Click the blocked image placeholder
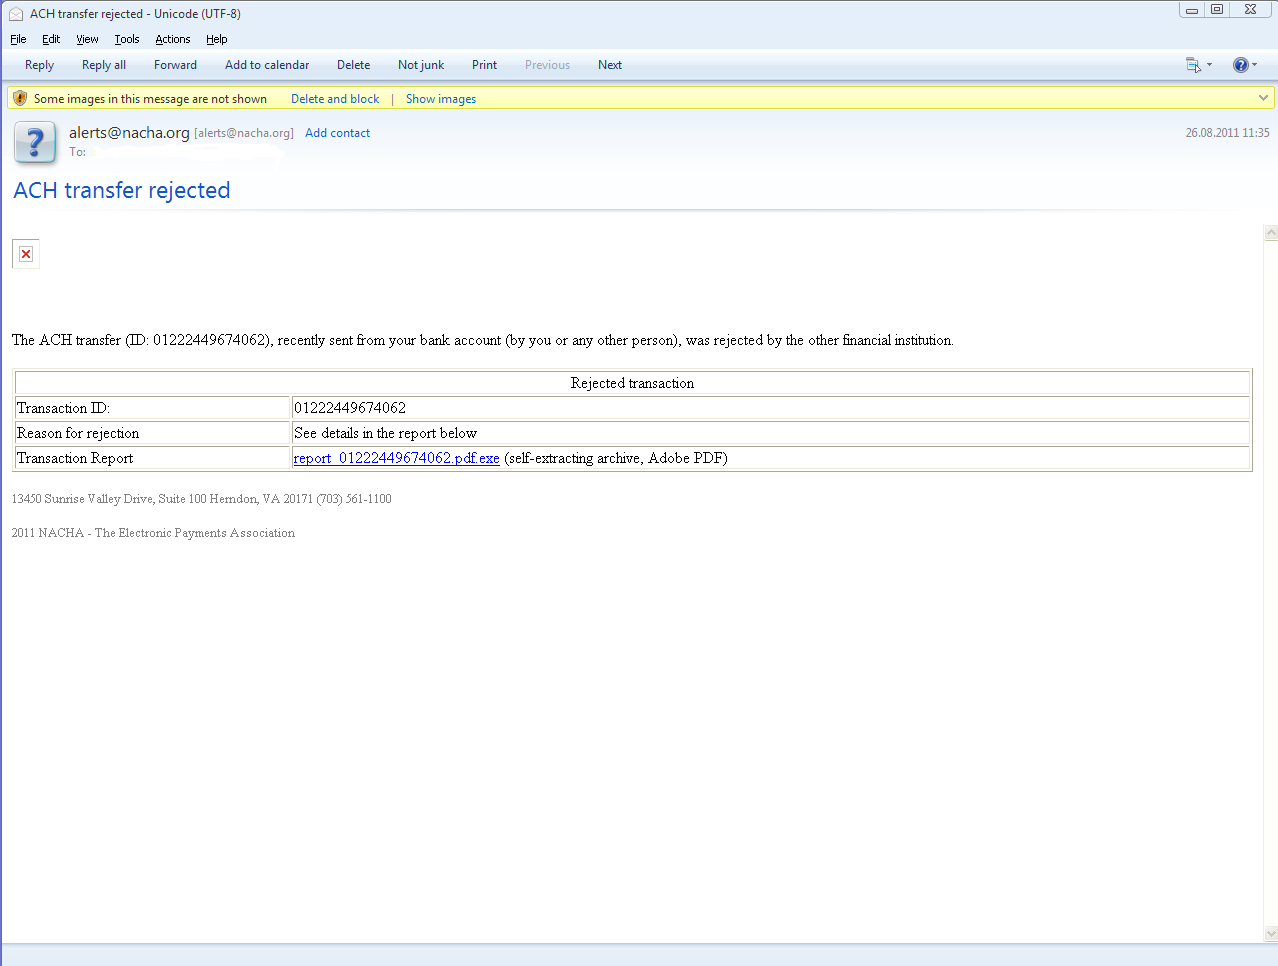Screen dimensions: 1278x966 click(x=26, y=254)
